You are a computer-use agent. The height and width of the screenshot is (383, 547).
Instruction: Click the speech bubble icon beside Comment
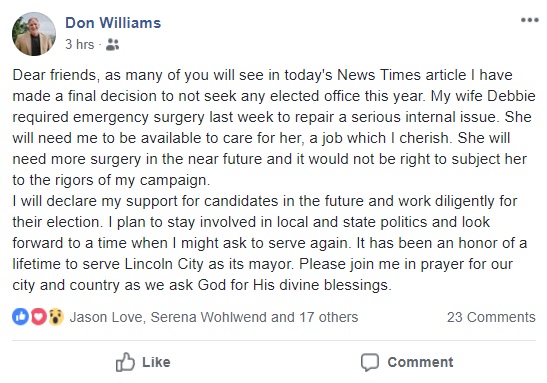point(370,362)
